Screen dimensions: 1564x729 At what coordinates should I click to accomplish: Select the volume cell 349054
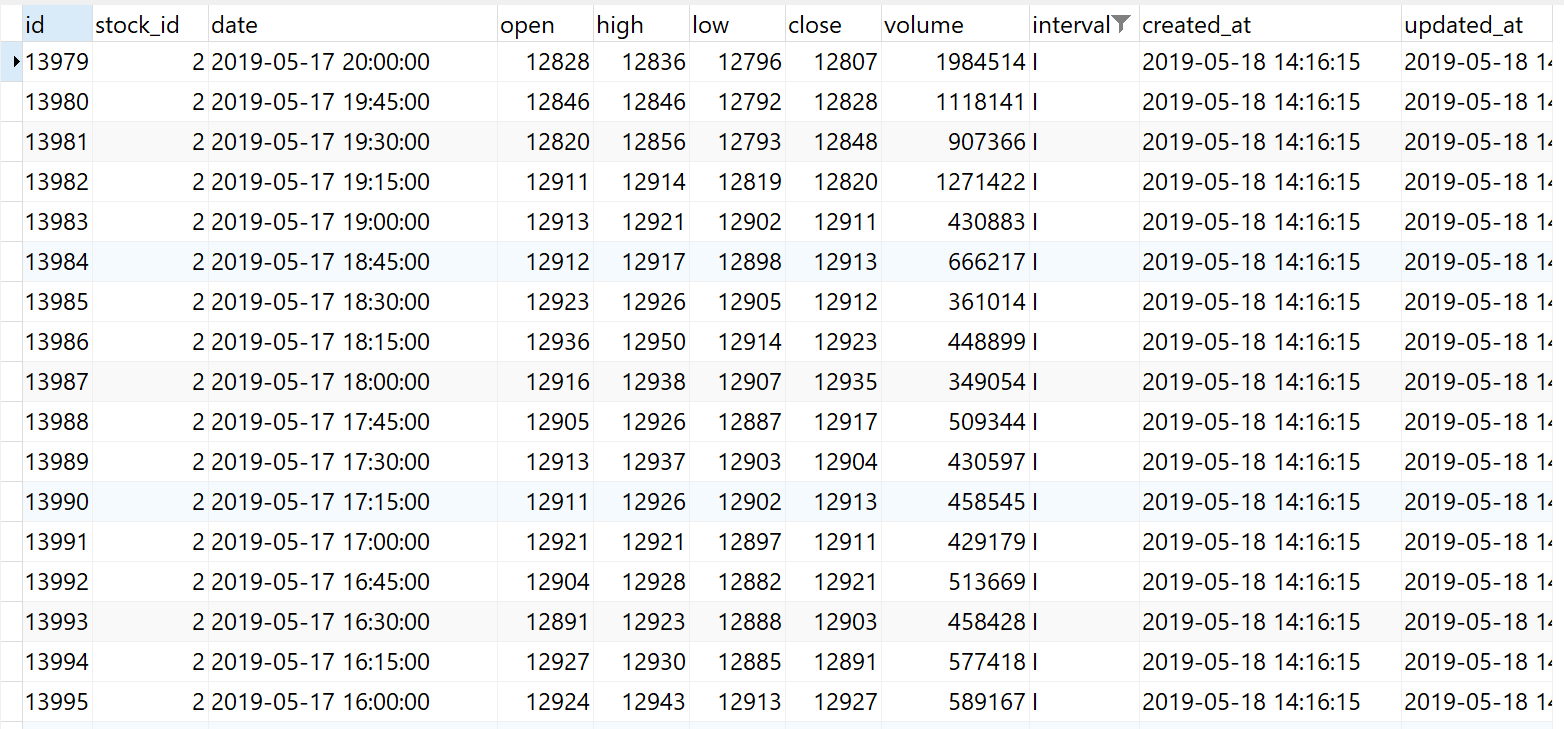[955, 382]
